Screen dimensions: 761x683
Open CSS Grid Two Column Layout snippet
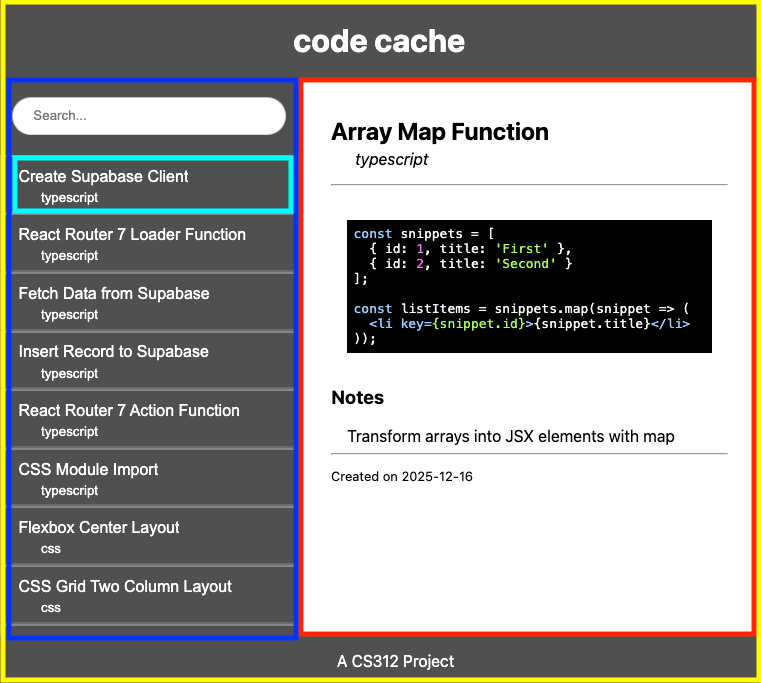(125, 587)
